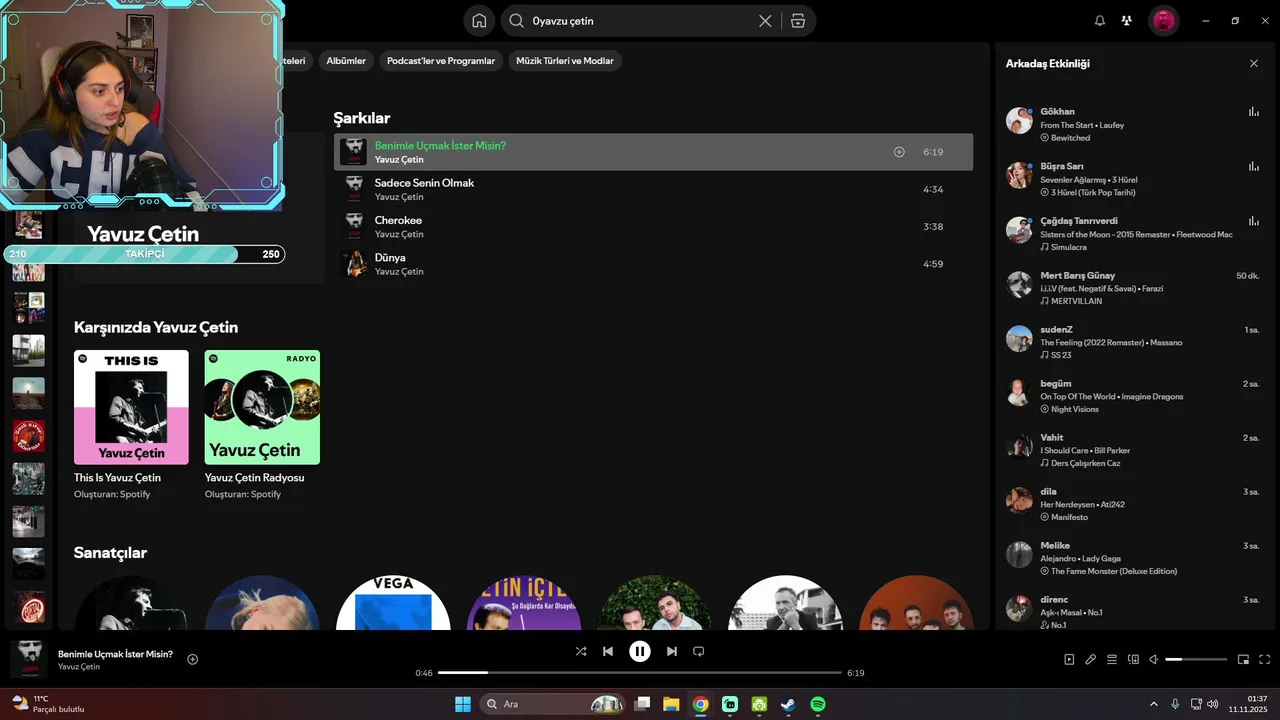The image size is (1280, 720).
Task: Skip to the previous track
Action: tap(608, 651)
